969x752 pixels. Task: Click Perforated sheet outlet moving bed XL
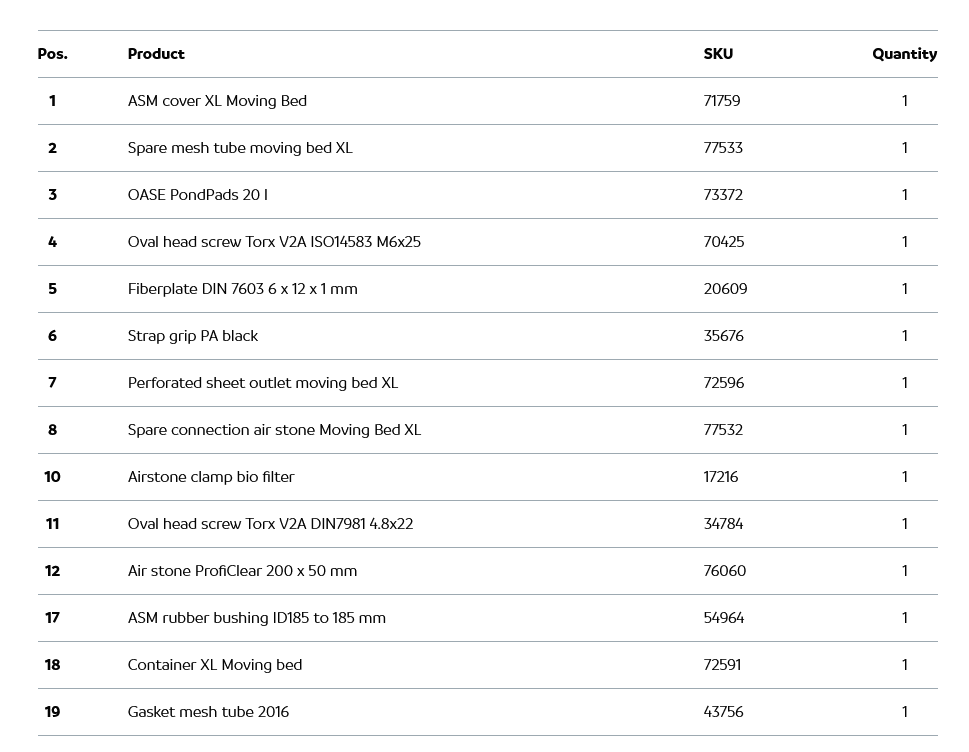pyautogui.click(x=263, y=383)
